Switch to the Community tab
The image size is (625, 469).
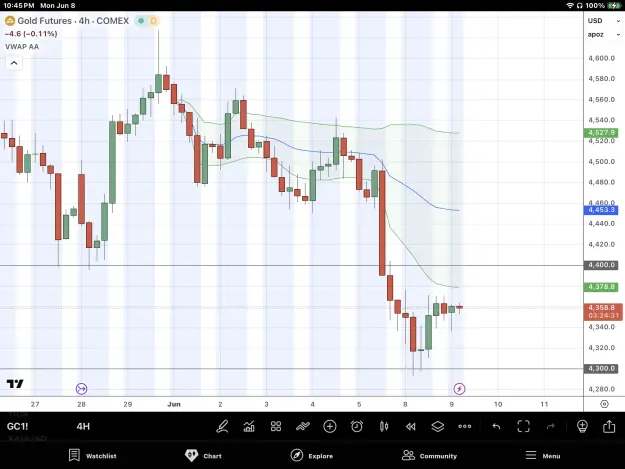(429, 455)
